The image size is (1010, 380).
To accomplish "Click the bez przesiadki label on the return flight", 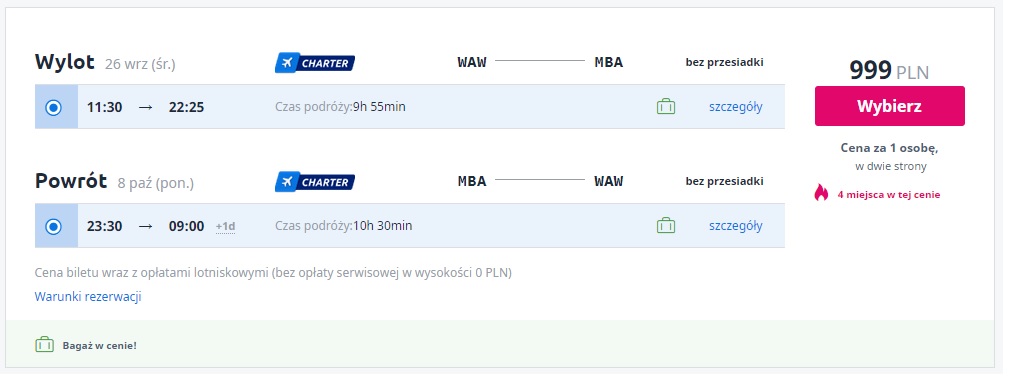I will 725,182.
